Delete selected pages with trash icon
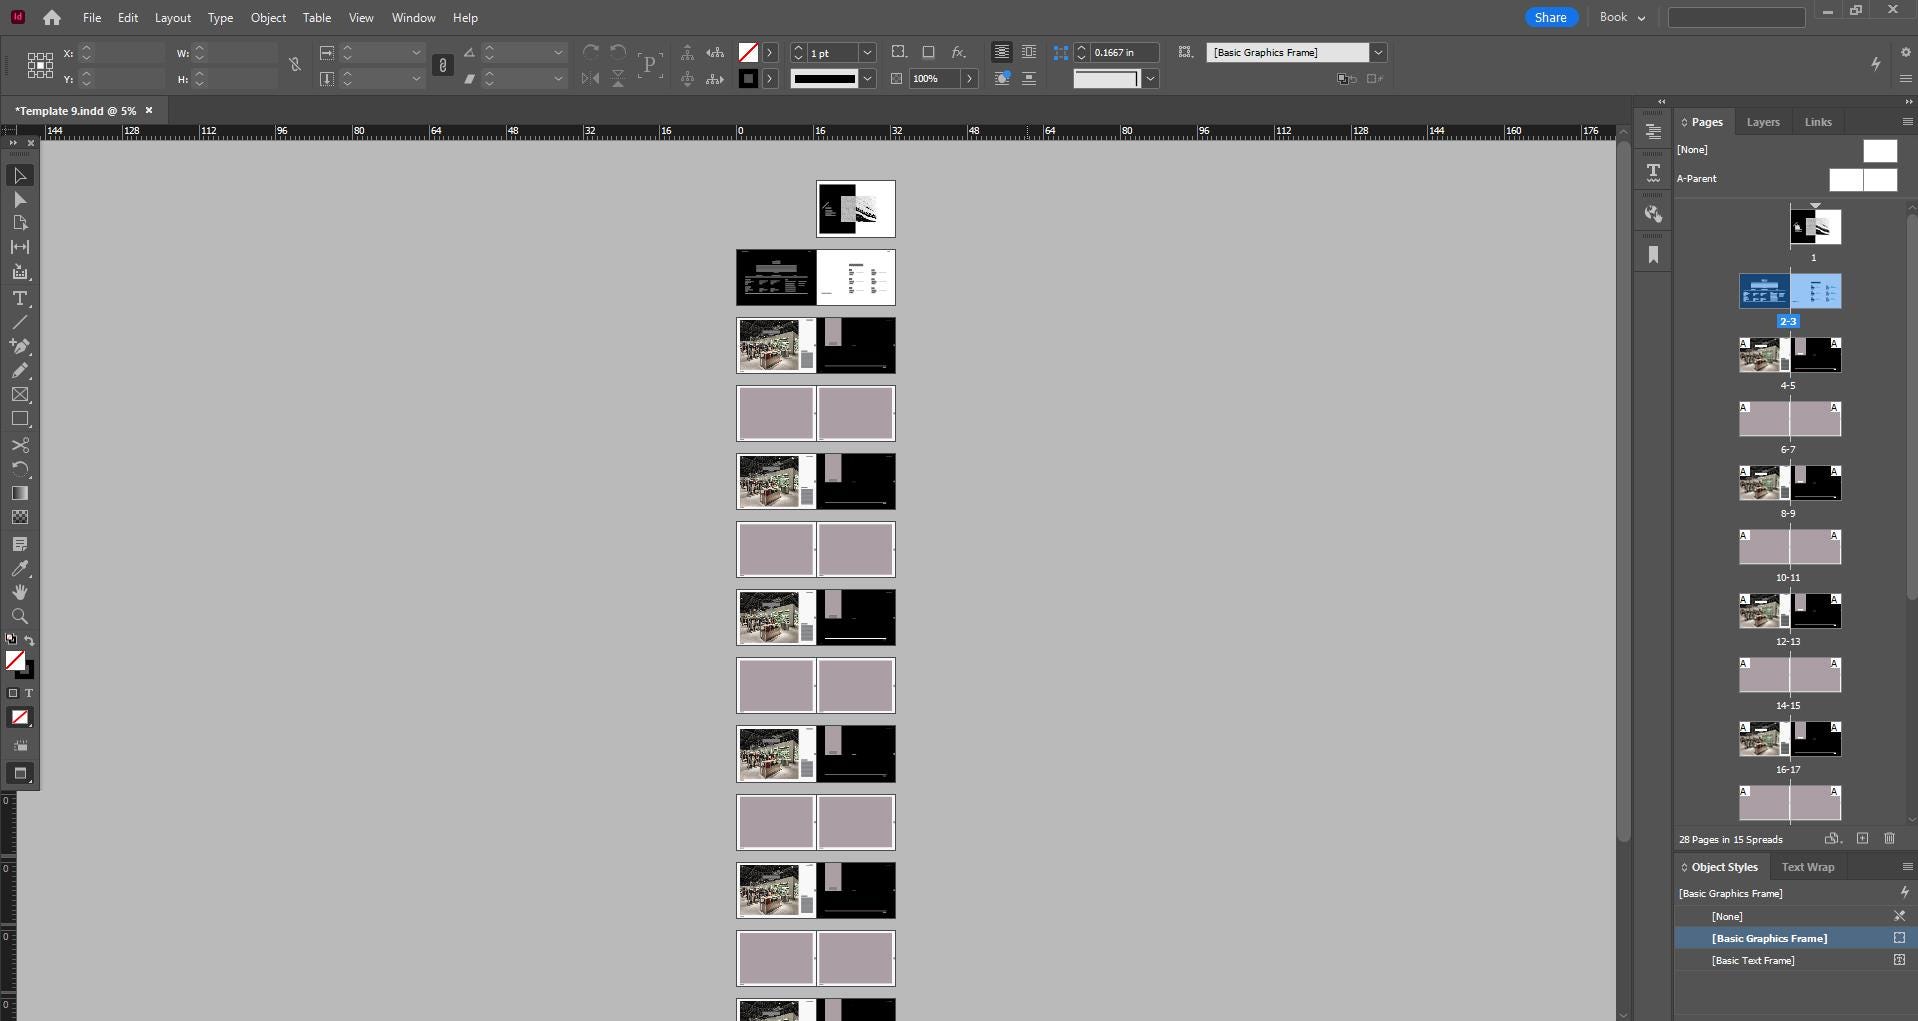 click(1889, 839)
